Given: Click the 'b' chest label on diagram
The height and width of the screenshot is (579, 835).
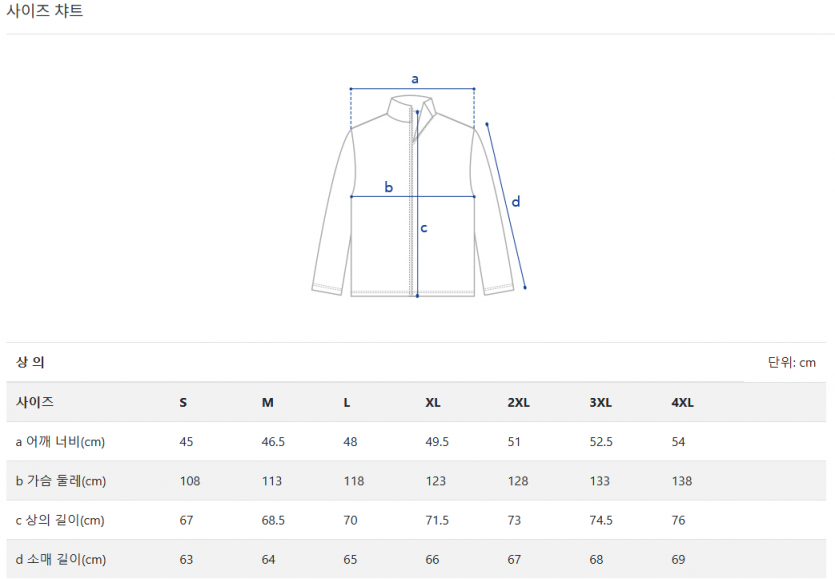Looking at the screenshot, I should tap(389, 187).
